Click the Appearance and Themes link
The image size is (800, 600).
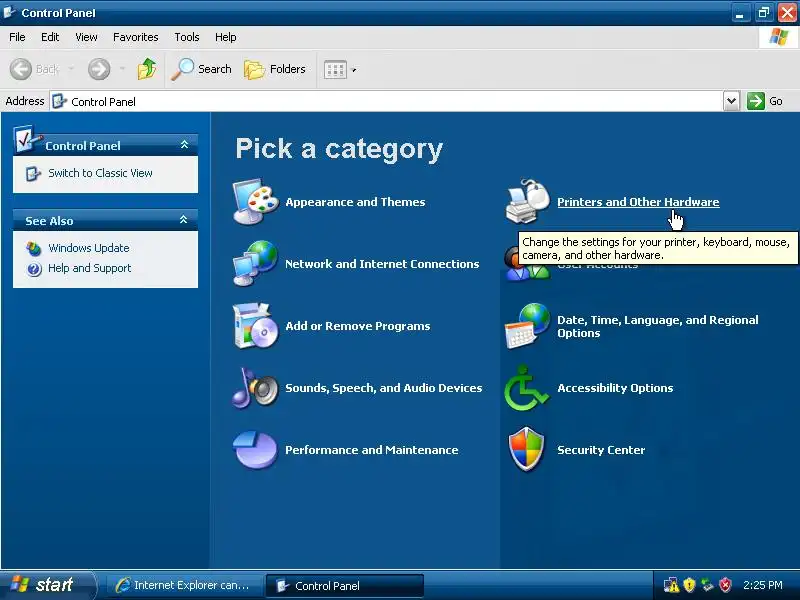tap(355, 202)
